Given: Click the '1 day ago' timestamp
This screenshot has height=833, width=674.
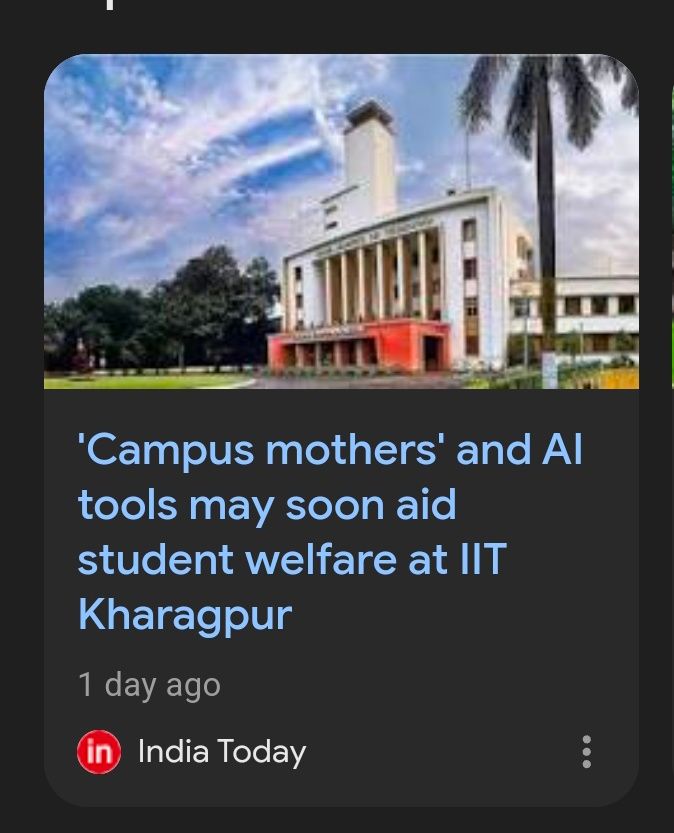Looking at the screenshot, I should (149, 685).
